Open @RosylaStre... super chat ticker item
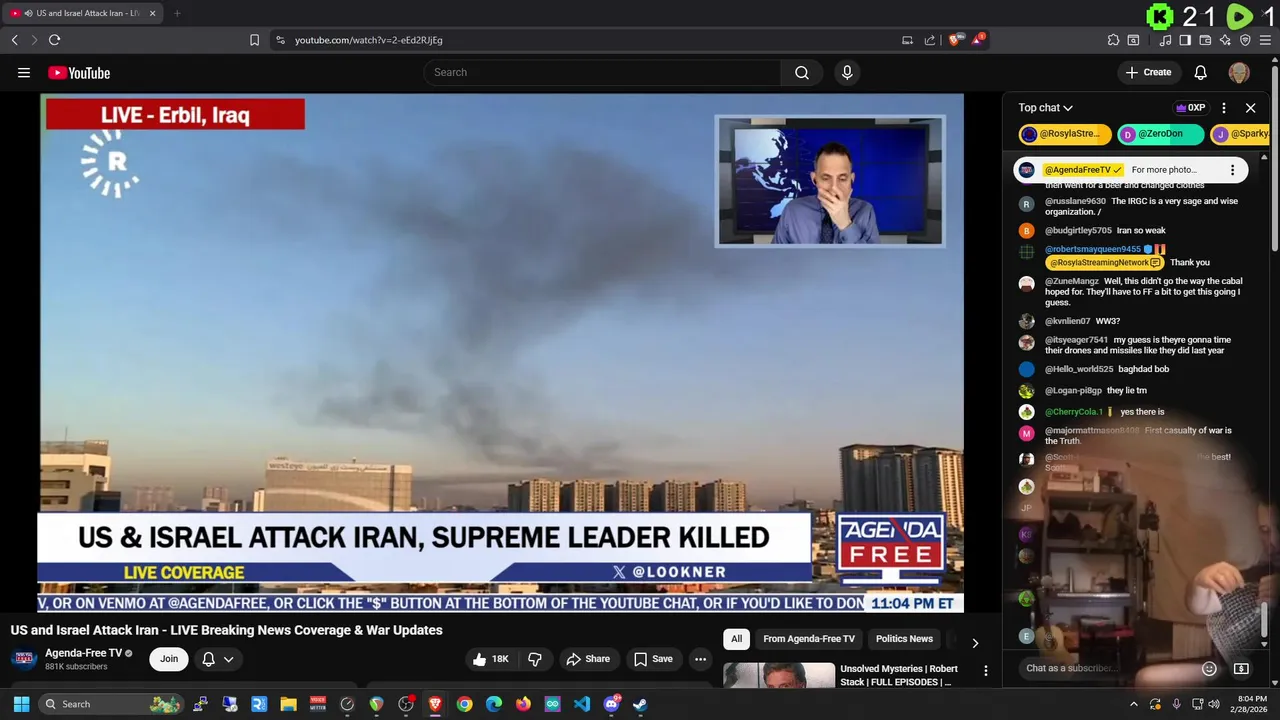 coord(1065,134)
